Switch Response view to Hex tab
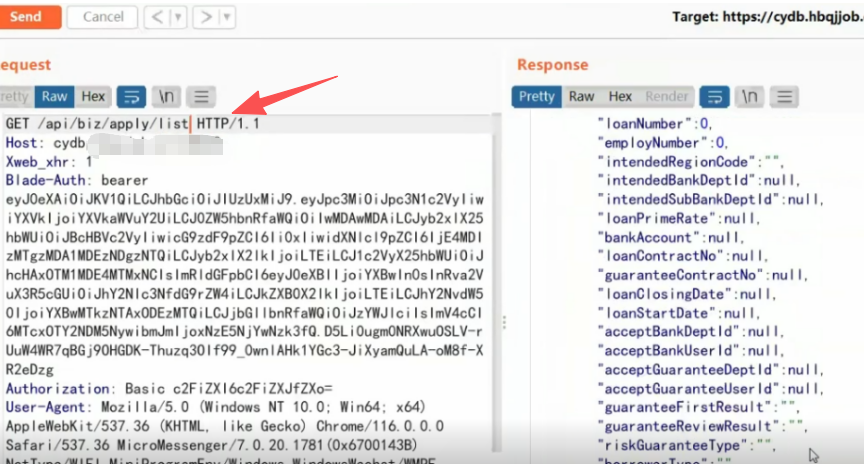The height and width of the screenshot is (466, 864). [620, 97]
